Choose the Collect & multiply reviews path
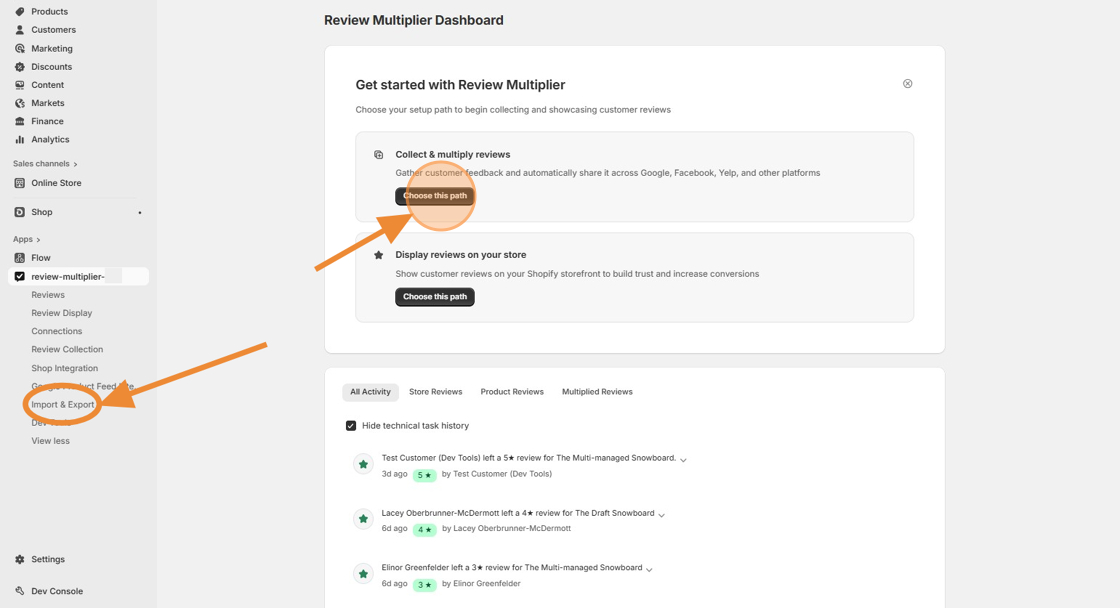The width and height of the screenshot is (1120, 608). 435,196
